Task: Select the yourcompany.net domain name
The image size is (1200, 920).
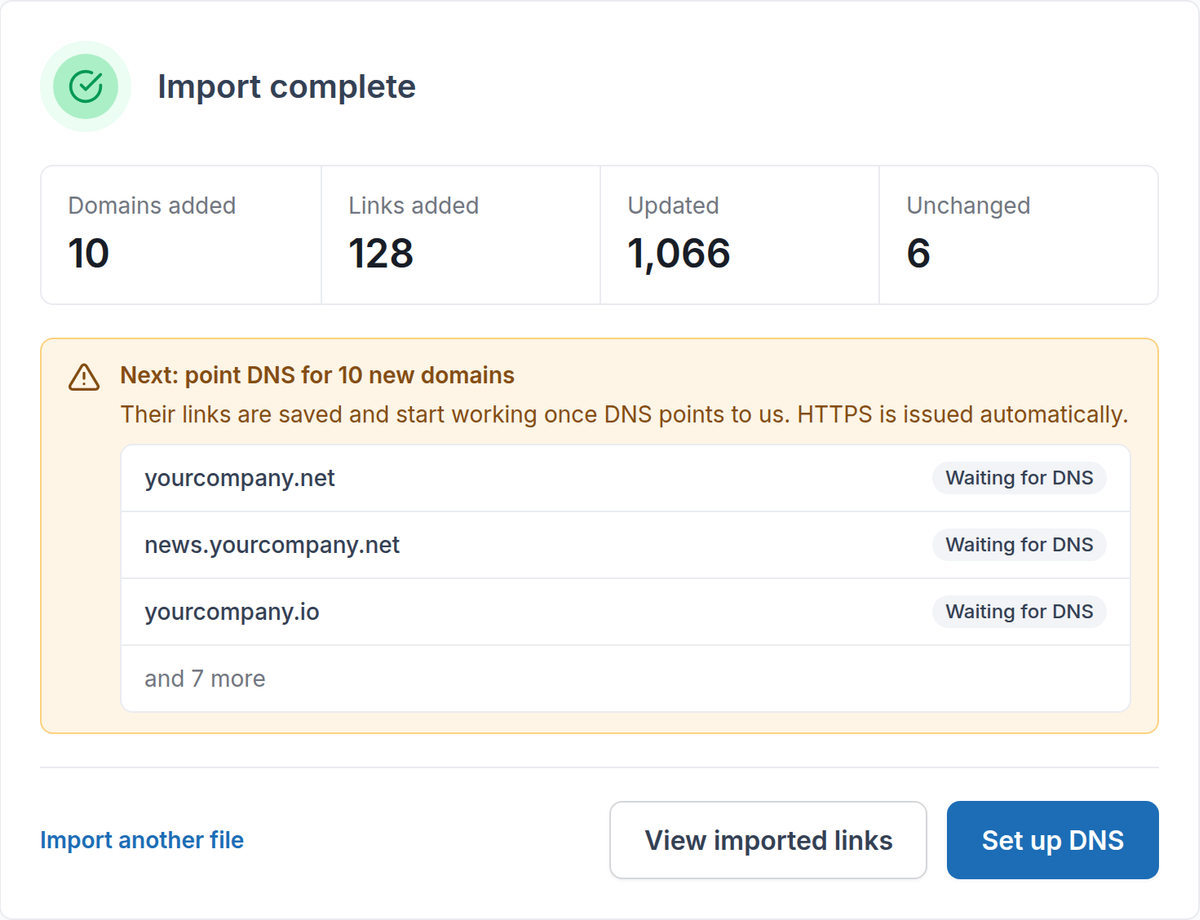Action: pyautogui.click(x=240, y=478)
